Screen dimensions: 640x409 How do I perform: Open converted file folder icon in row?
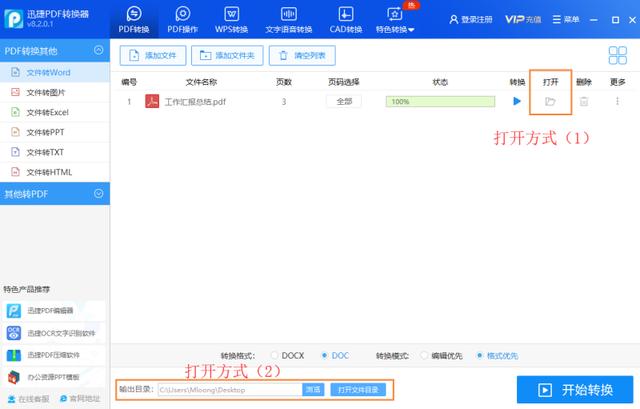(x=550, y=101)
